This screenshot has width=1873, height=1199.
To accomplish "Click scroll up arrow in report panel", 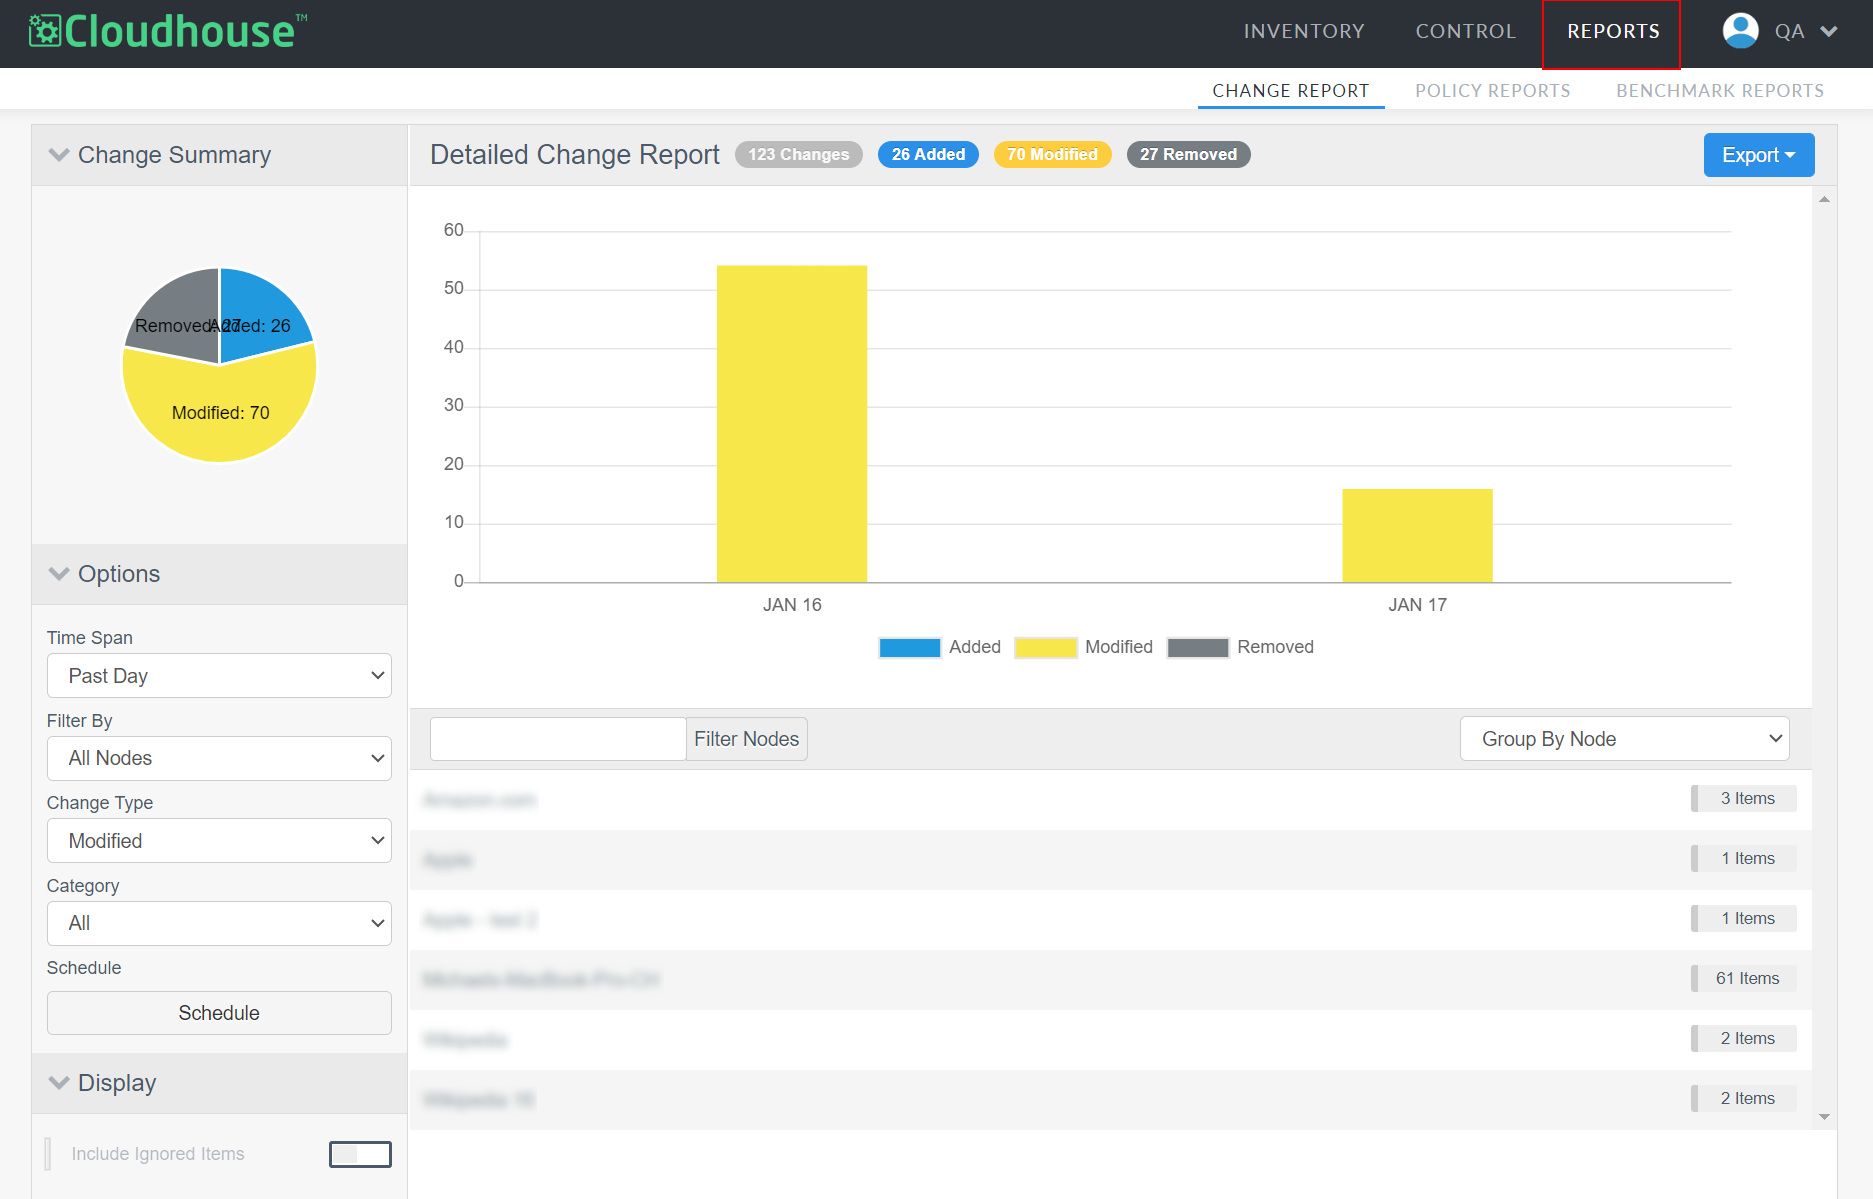I will (1824, 200).
